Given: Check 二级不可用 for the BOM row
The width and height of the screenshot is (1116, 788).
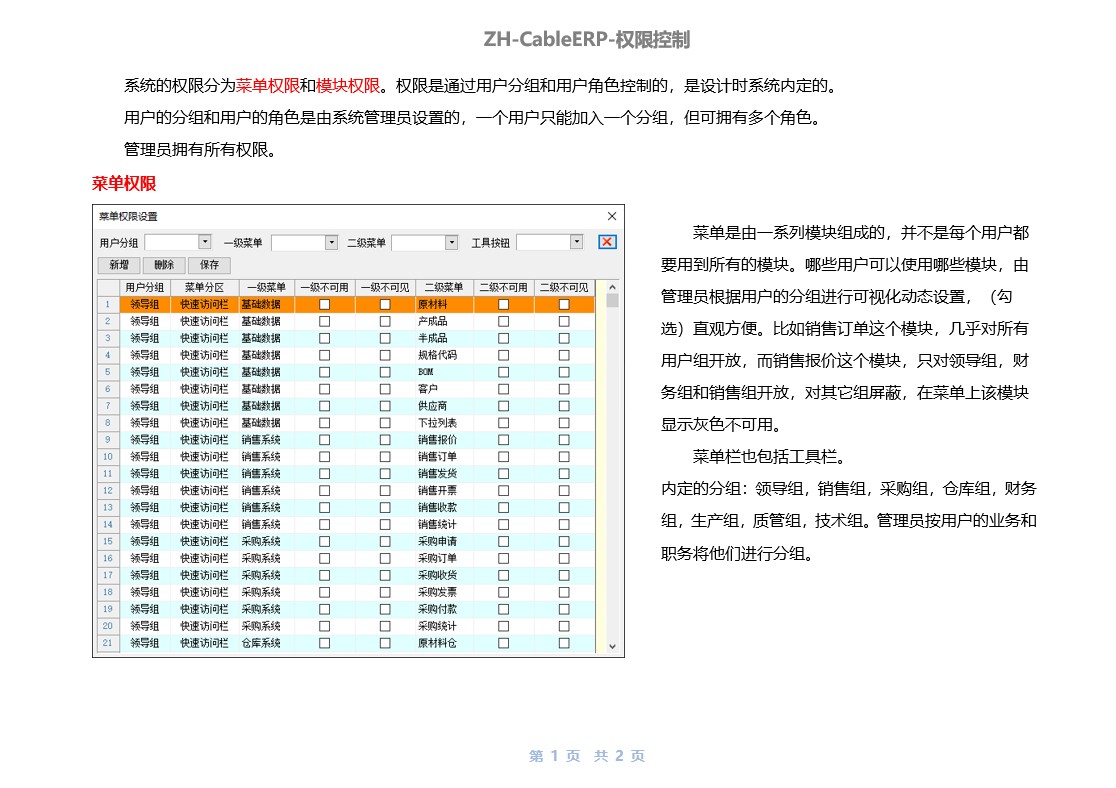Looking at the screenshot, I should (503, 372).
